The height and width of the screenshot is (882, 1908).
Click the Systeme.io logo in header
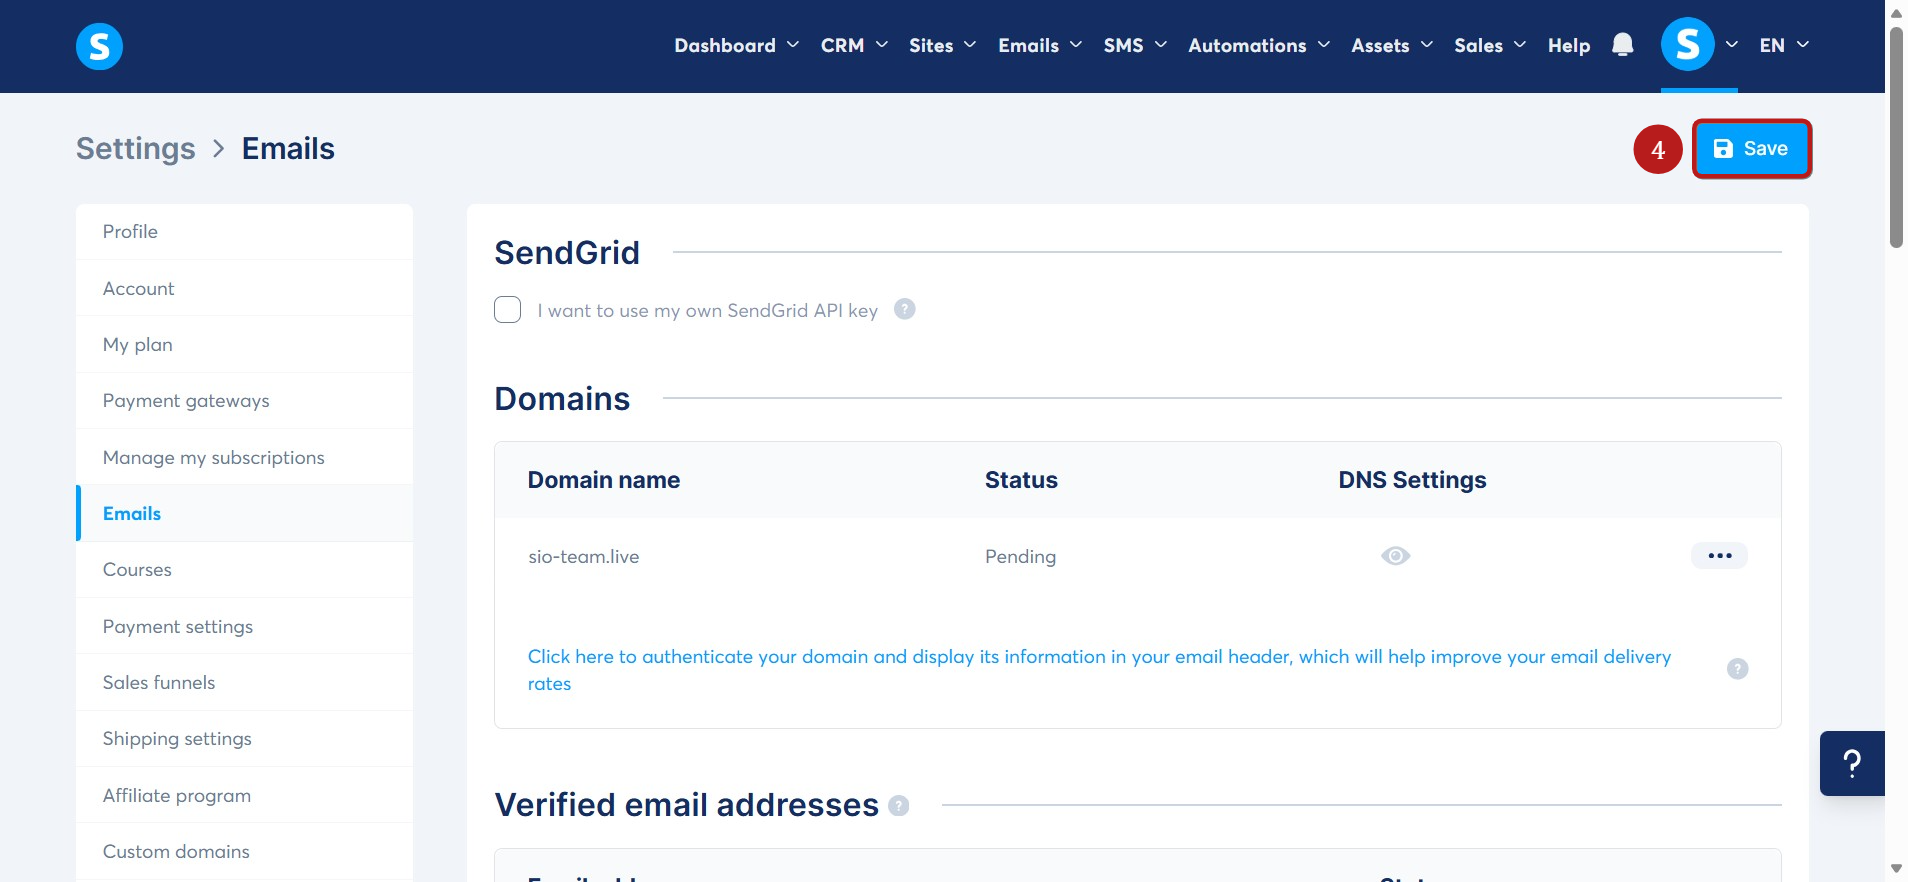[99, 46]
